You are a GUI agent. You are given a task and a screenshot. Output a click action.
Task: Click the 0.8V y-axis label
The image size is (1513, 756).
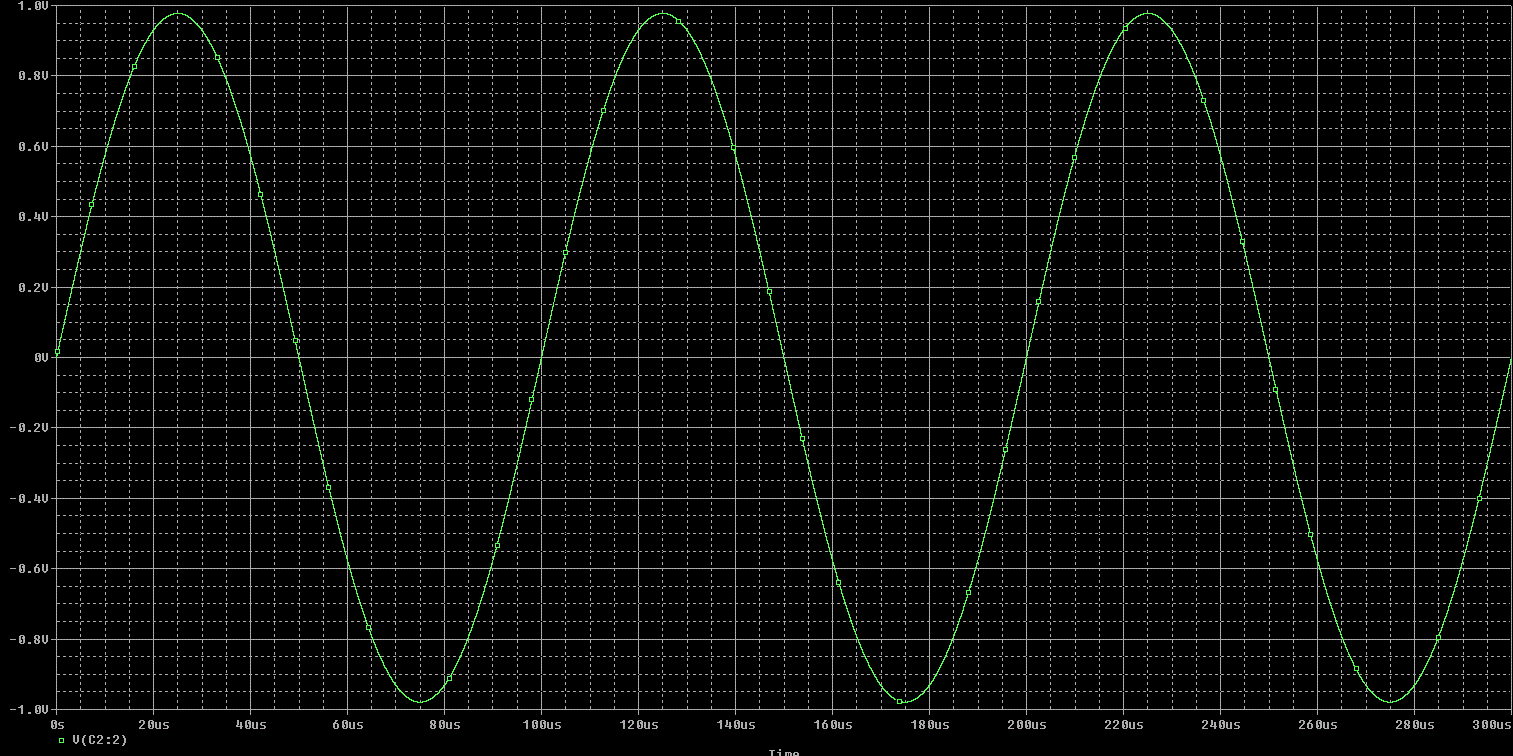[x=33, y=76]
